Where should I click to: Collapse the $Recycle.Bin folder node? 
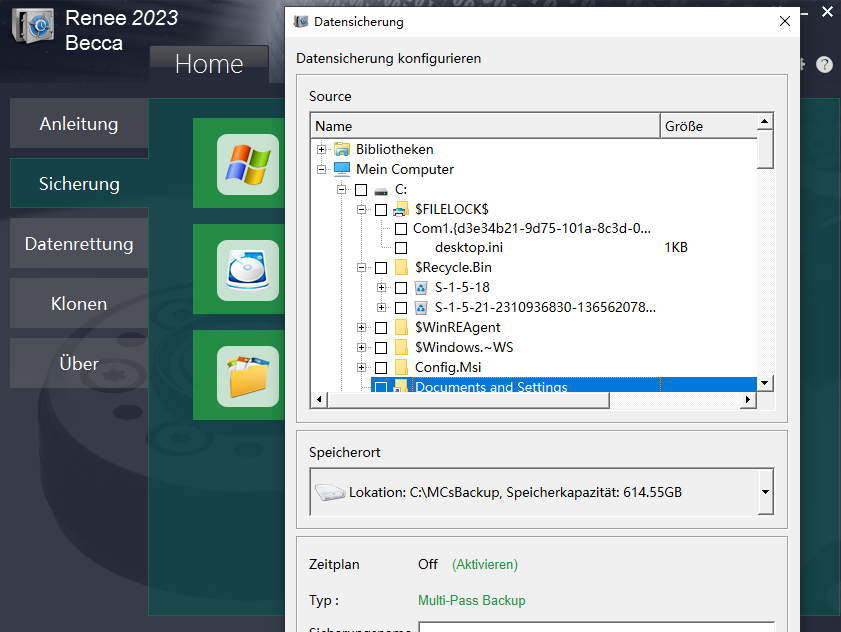pos(362,267)
